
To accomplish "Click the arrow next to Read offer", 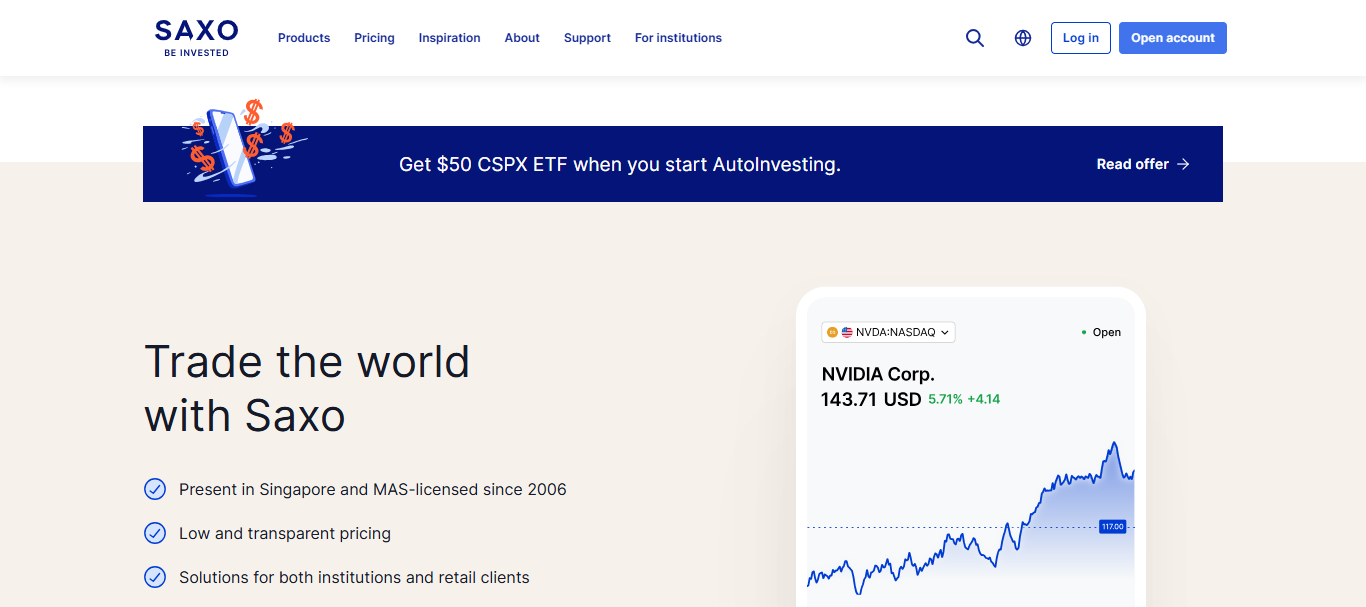I will coord(1183,164).
